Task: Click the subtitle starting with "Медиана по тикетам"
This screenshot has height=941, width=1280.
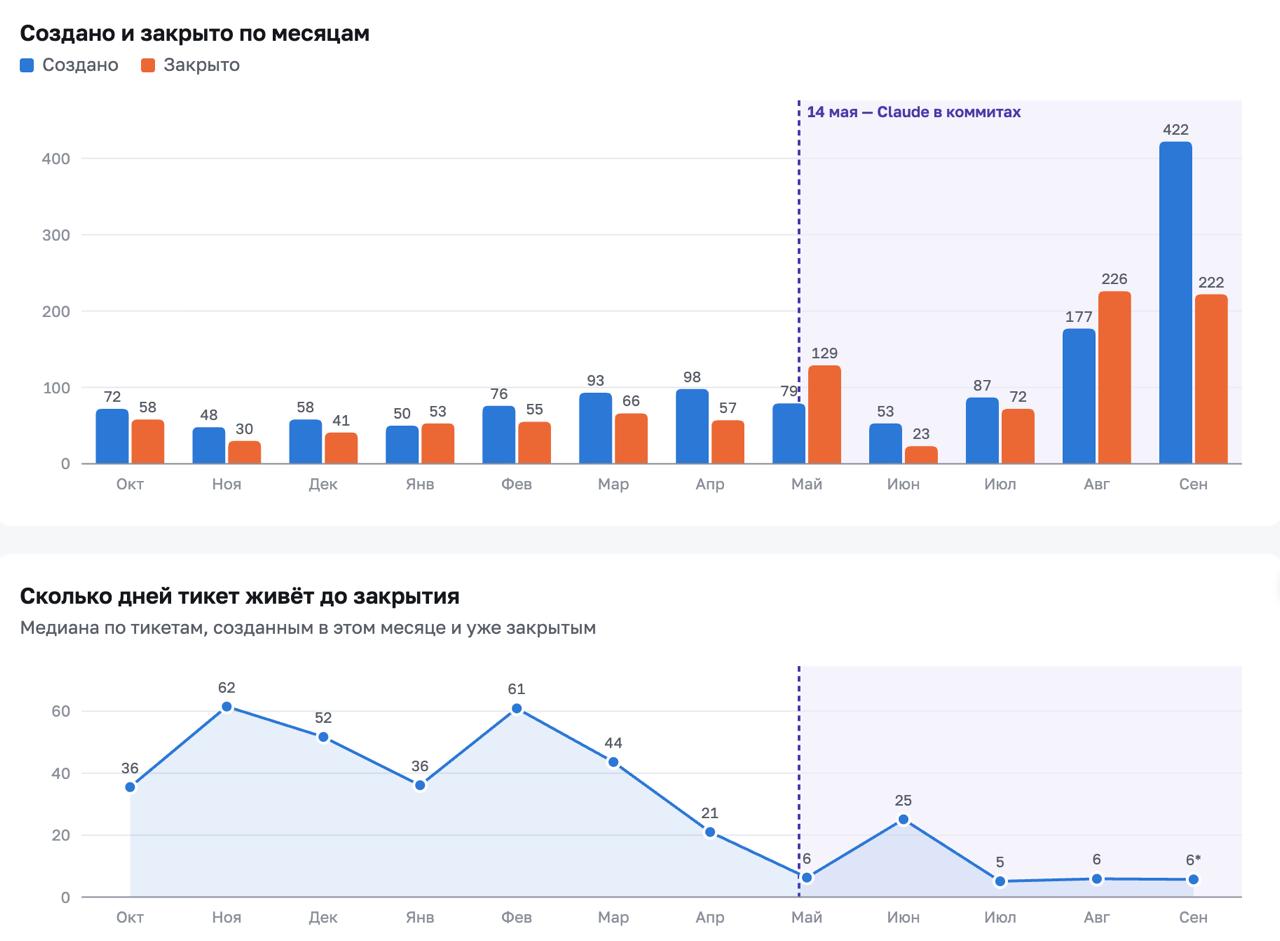Action: pos(308,628)
